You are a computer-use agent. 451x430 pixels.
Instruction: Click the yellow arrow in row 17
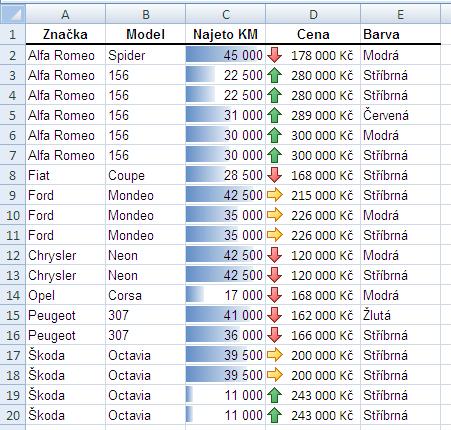coord(275,355)
